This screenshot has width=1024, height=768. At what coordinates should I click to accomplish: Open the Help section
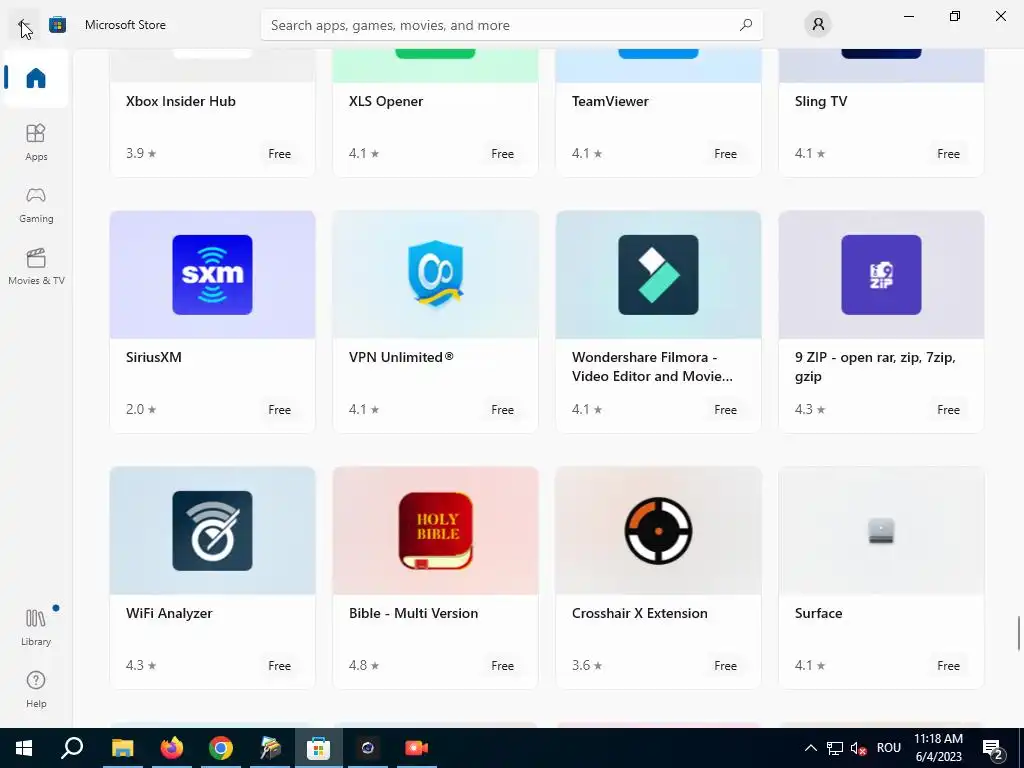pos(36,689)
